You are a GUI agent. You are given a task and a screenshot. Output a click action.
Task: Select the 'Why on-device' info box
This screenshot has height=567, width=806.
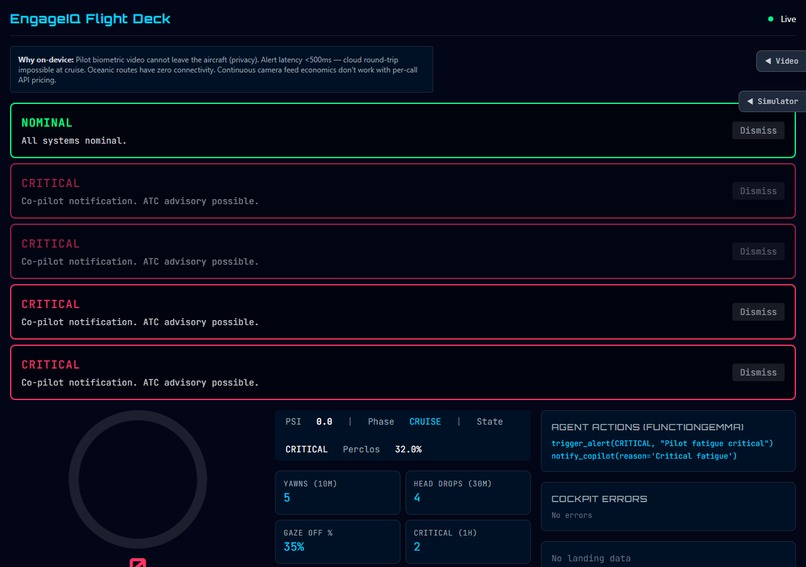[222, 69]
